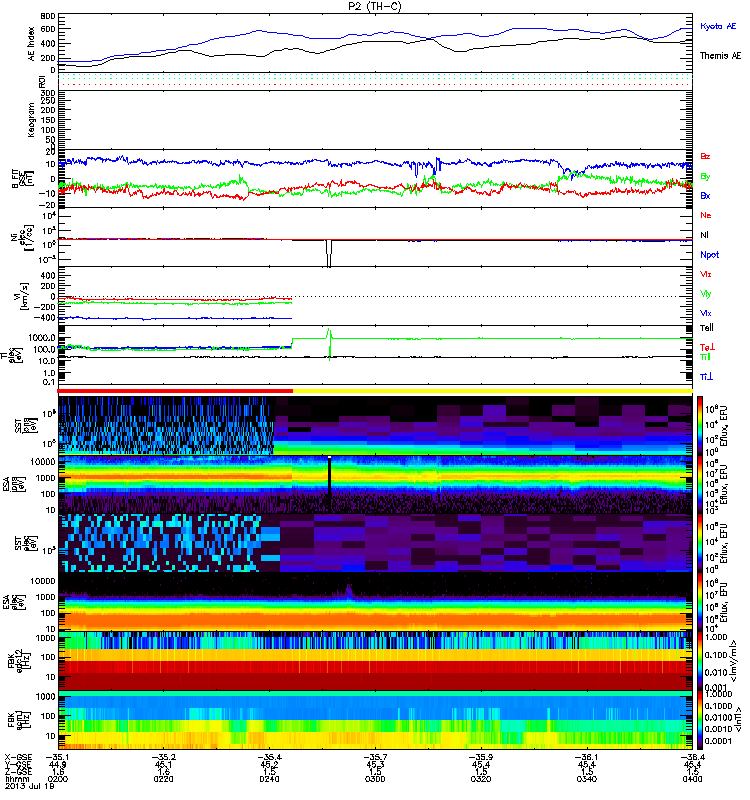Image resolution: width=750 pixels, height=800 pixels.
Task: Click the blue ion velocity legend label
Action: point(706,313)
